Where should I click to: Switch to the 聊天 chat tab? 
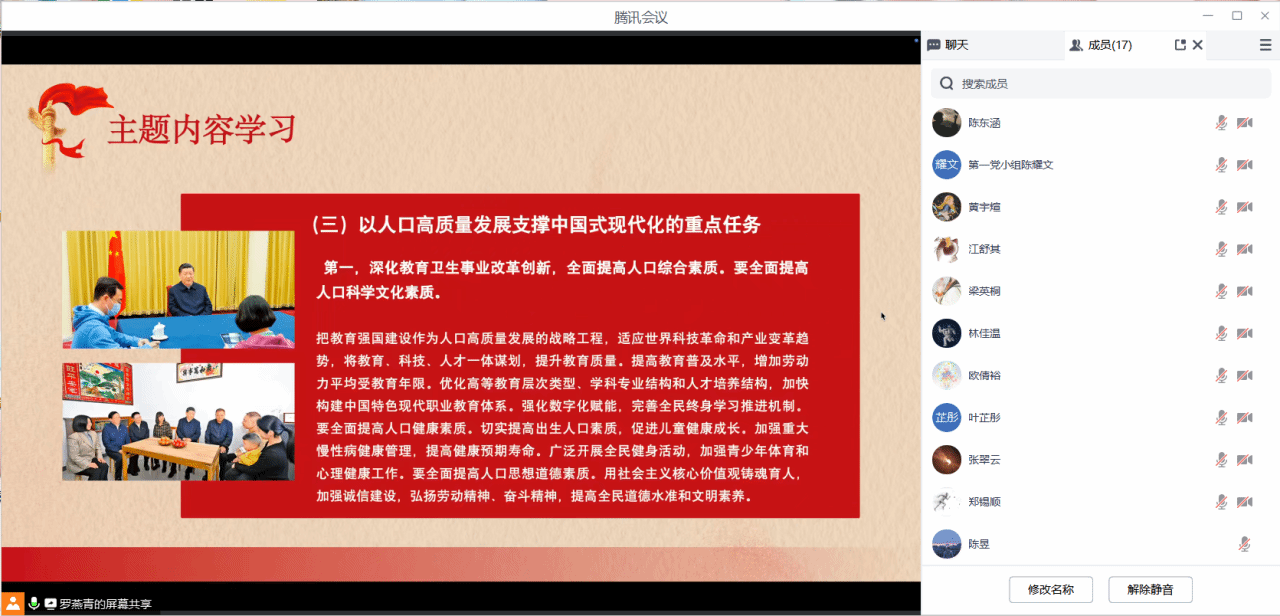pyautogui.click(x=948, y=45)
